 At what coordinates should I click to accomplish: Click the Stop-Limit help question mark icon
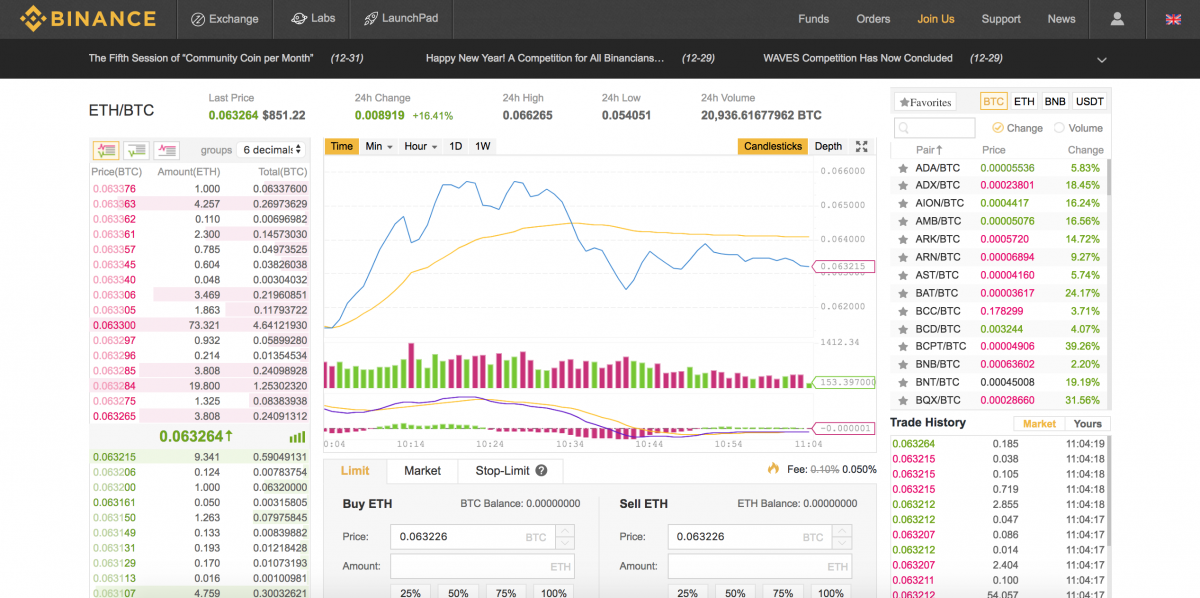click(541, 470)
